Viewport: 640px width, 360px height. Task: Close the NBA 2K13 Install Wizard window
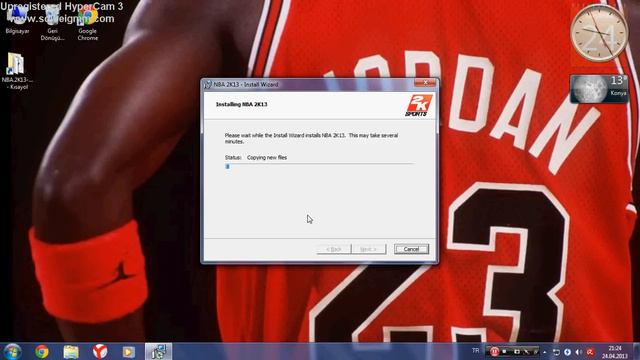(x=425, y=82)
